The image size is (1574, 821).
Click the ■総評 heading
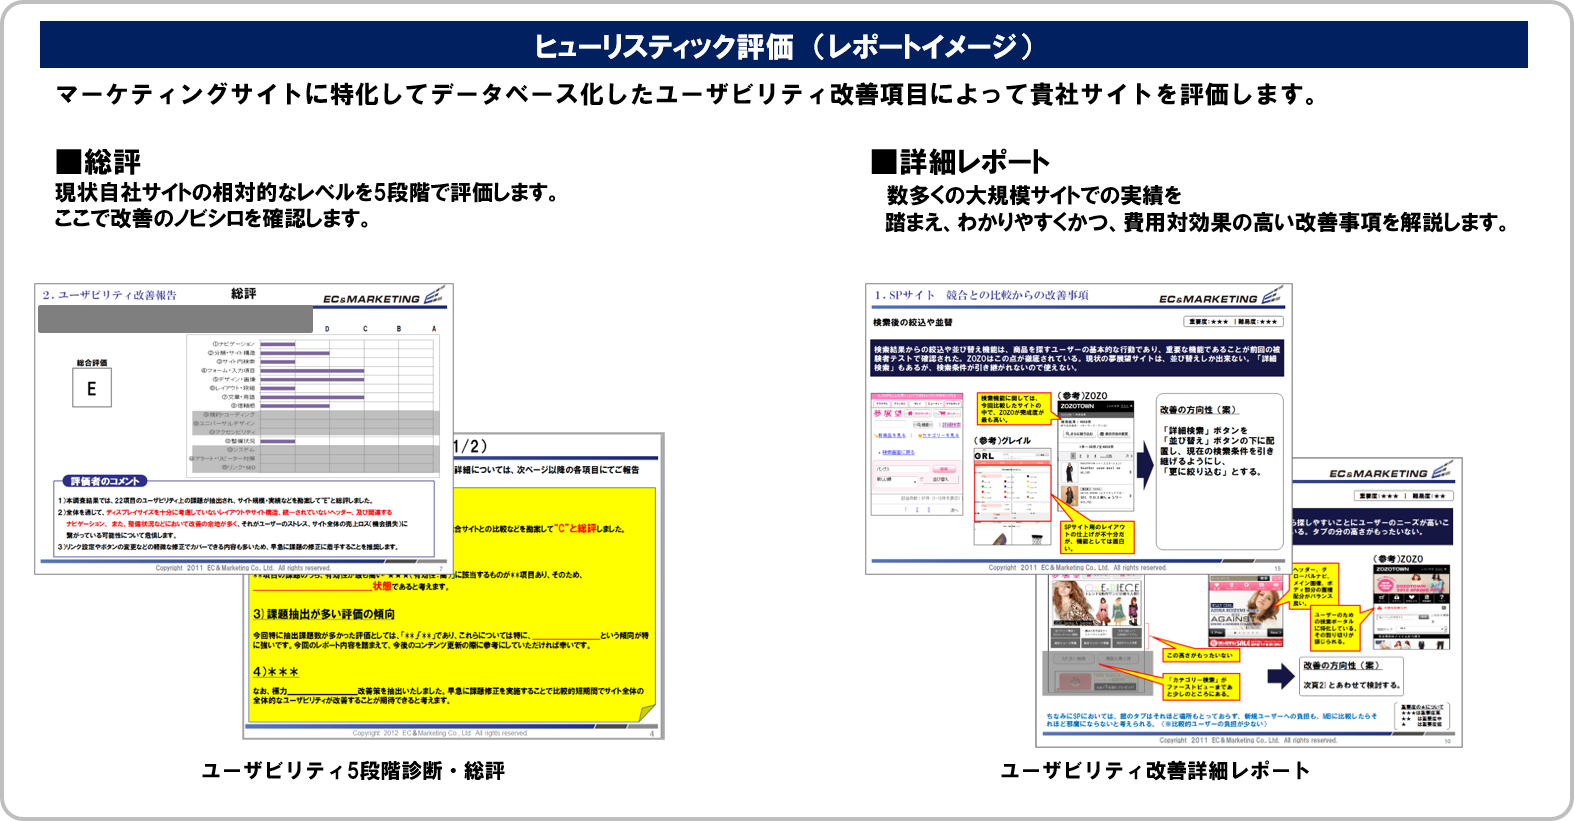tap(98, 161)
